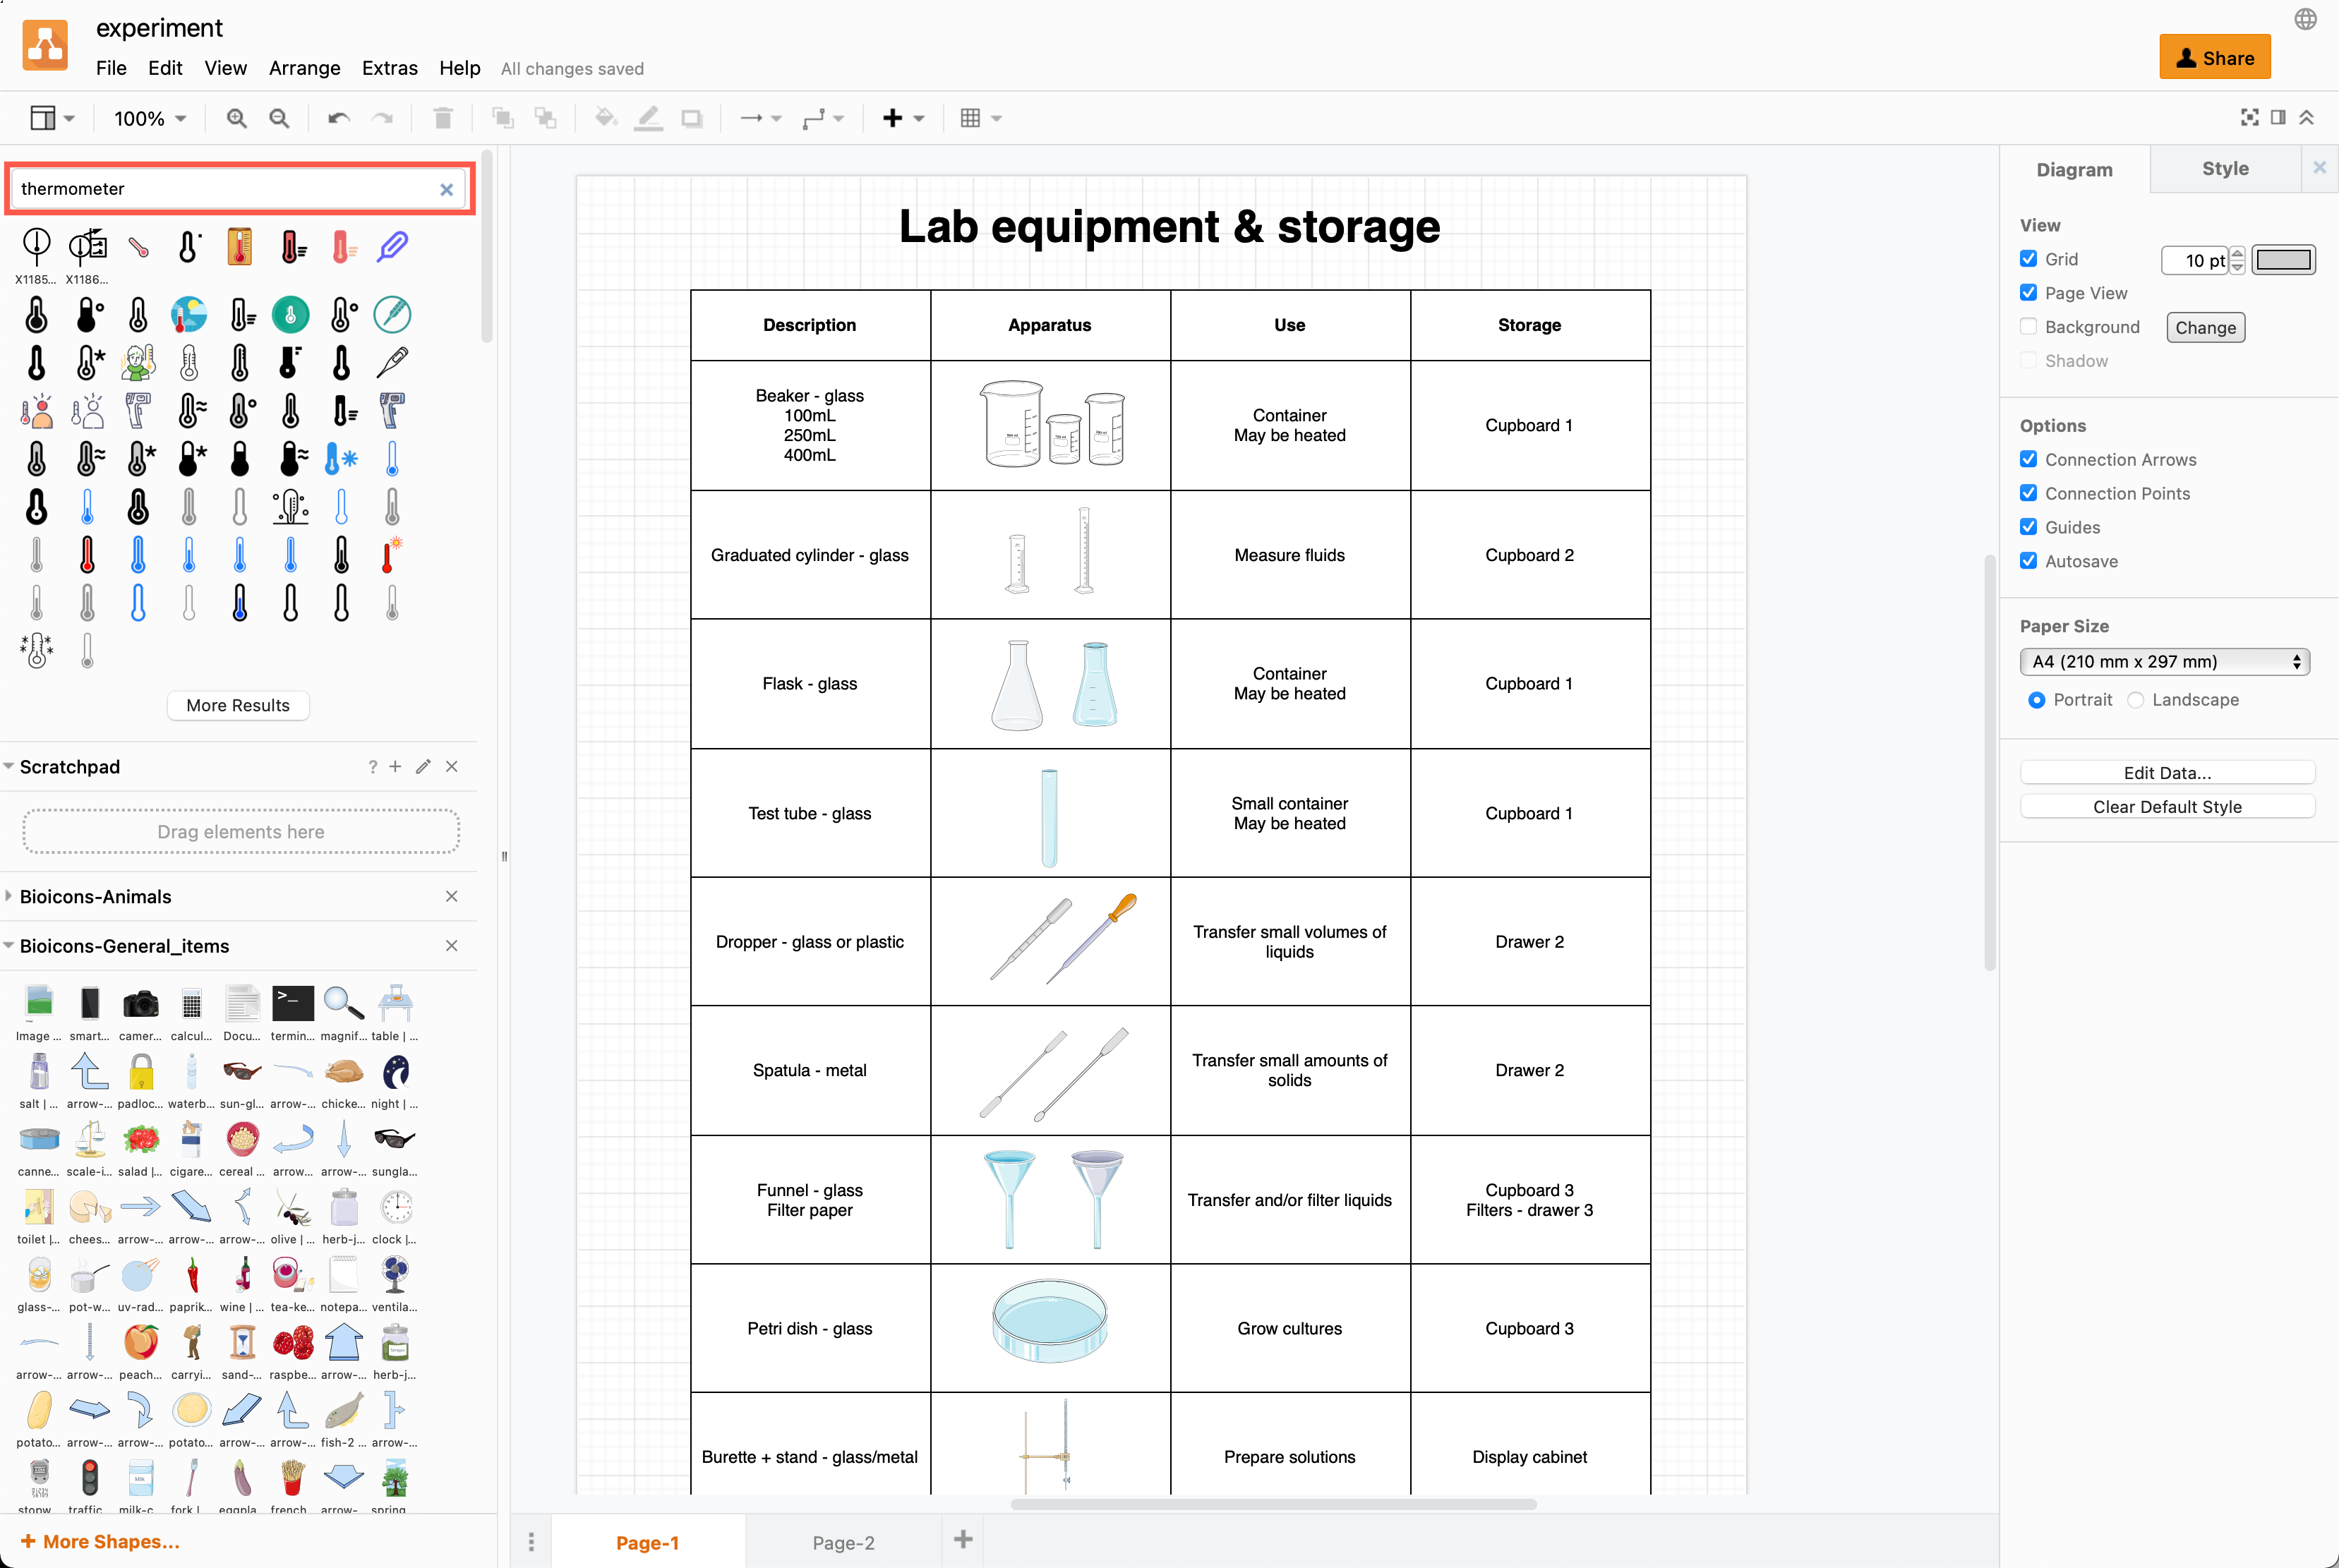This screenshot has height=1568, width=2339.
Task: Click the redo arrow icon
Action: pyautogui.click(x=383, y=117)
